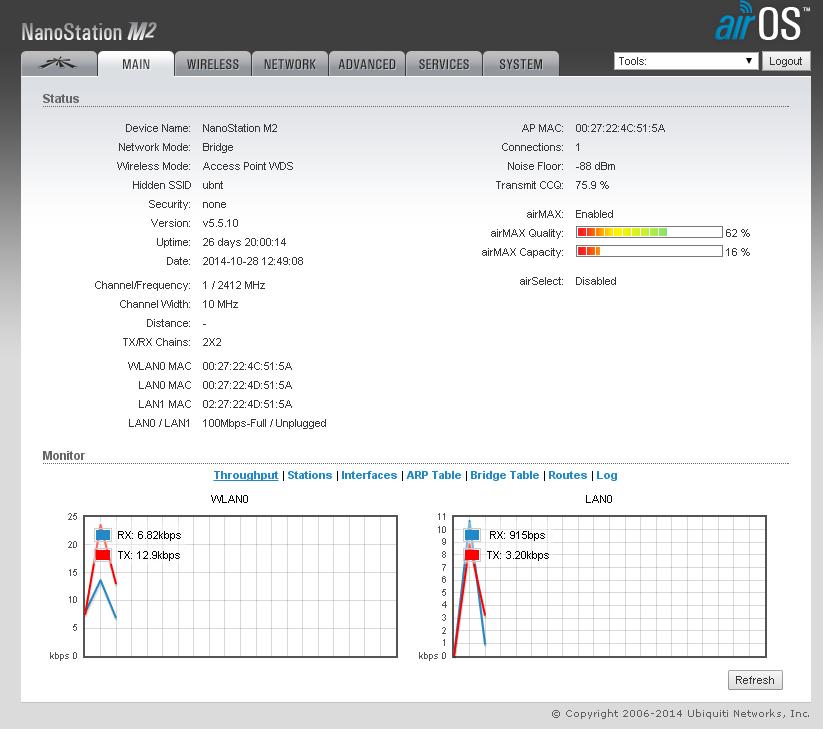Click the LAN0 throughput graph
This screenshot has height=729, width=823.
point(609,586)
